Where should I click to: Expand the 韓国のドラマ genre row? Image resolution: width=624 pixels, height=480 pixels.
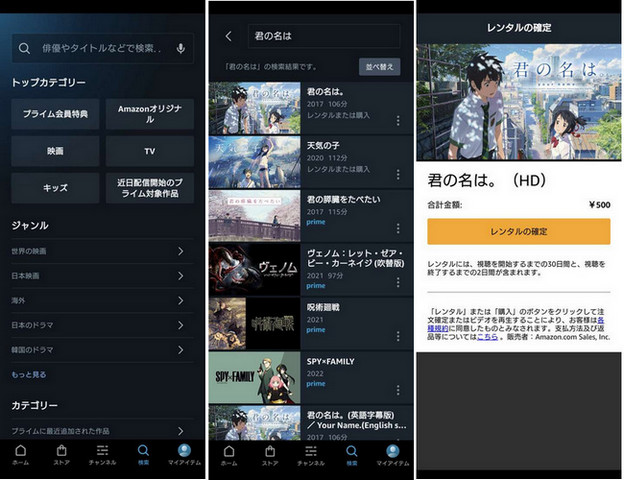pyautogui.click(x=102, y=350)
